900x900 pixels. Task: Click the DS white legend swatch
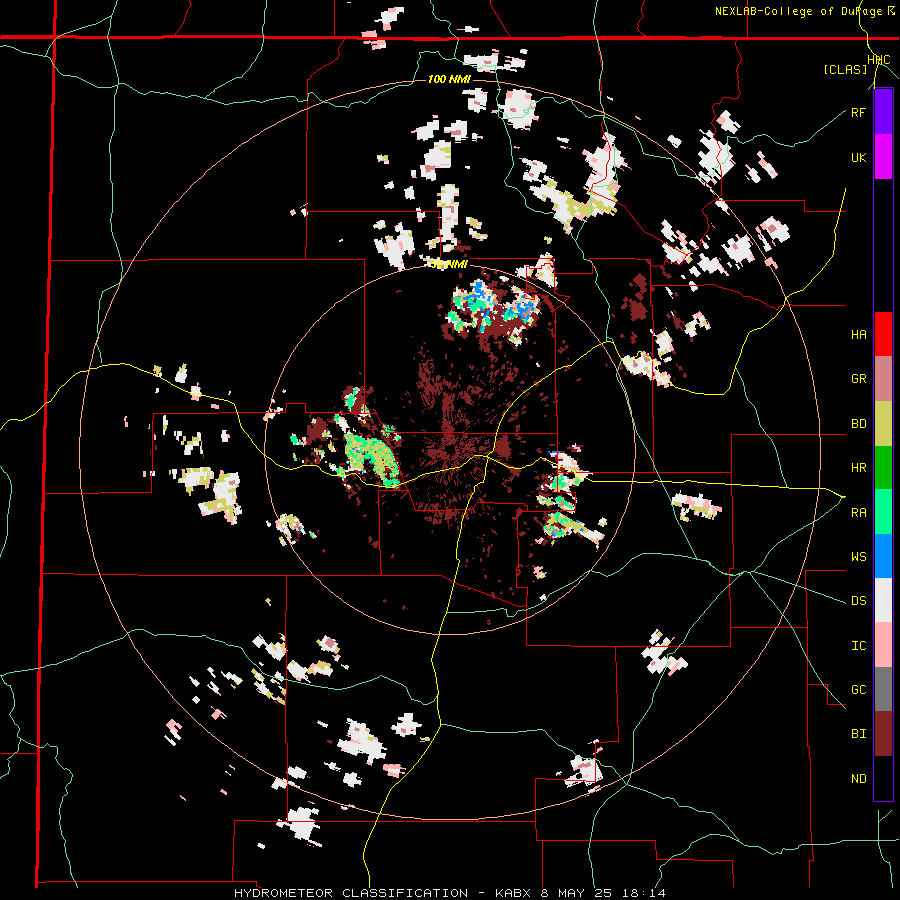[x=883, y=600]
